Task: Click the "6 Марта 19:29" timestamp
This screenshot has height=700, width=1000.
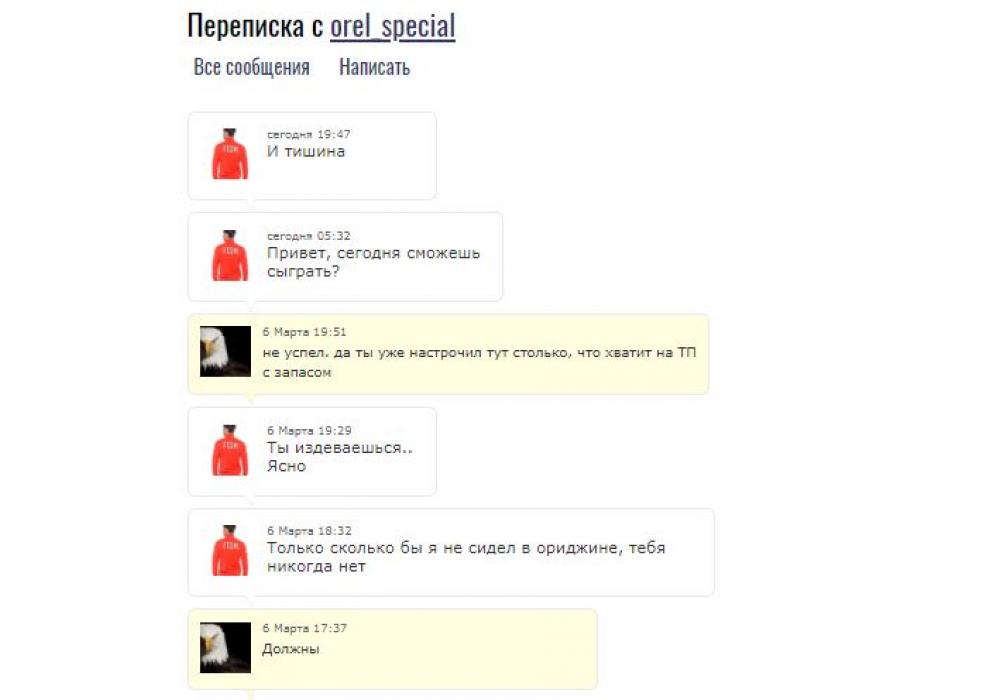Action: 309,430
